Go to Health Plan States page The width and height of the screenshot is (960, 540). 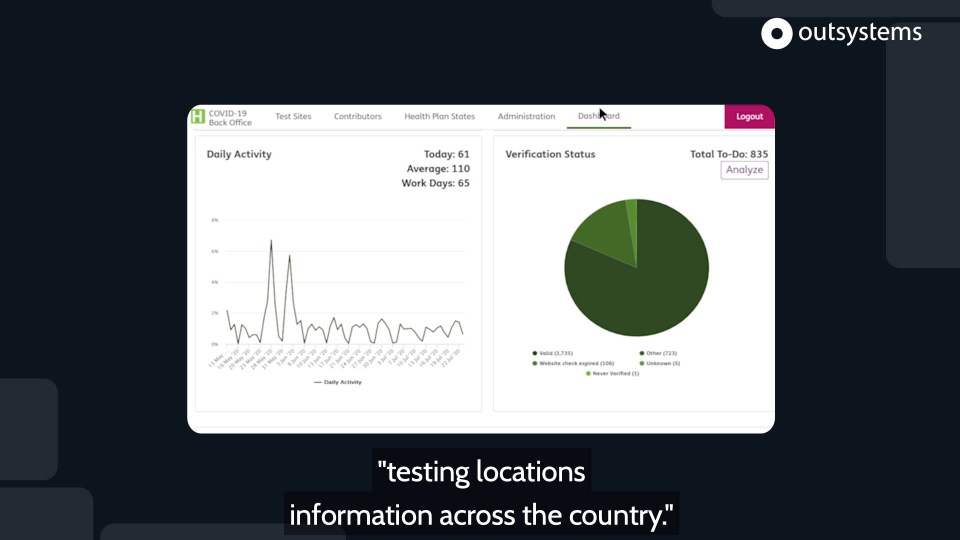point(440,116)
